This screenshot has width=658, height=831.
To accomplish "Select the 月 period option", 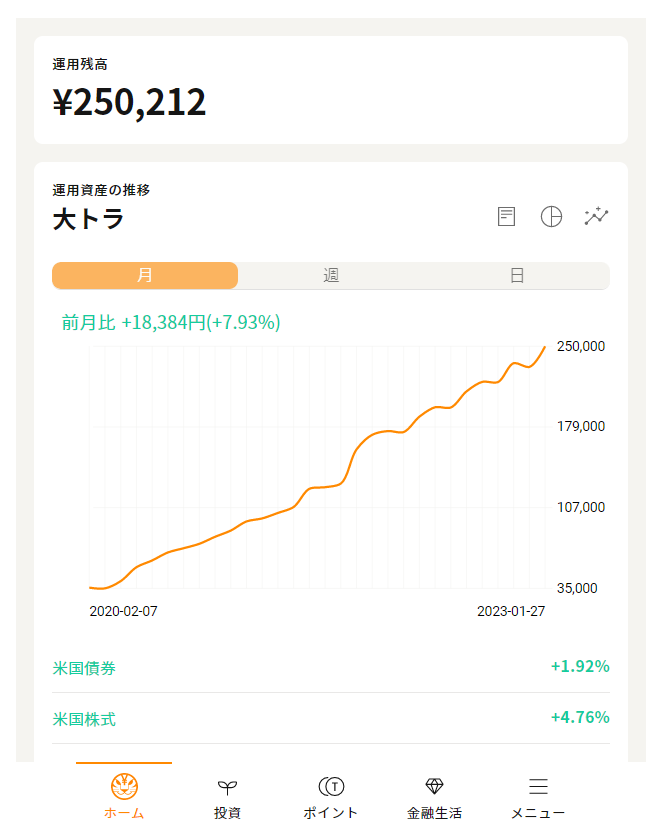I will pyautogui.click(x=144, y=275).
